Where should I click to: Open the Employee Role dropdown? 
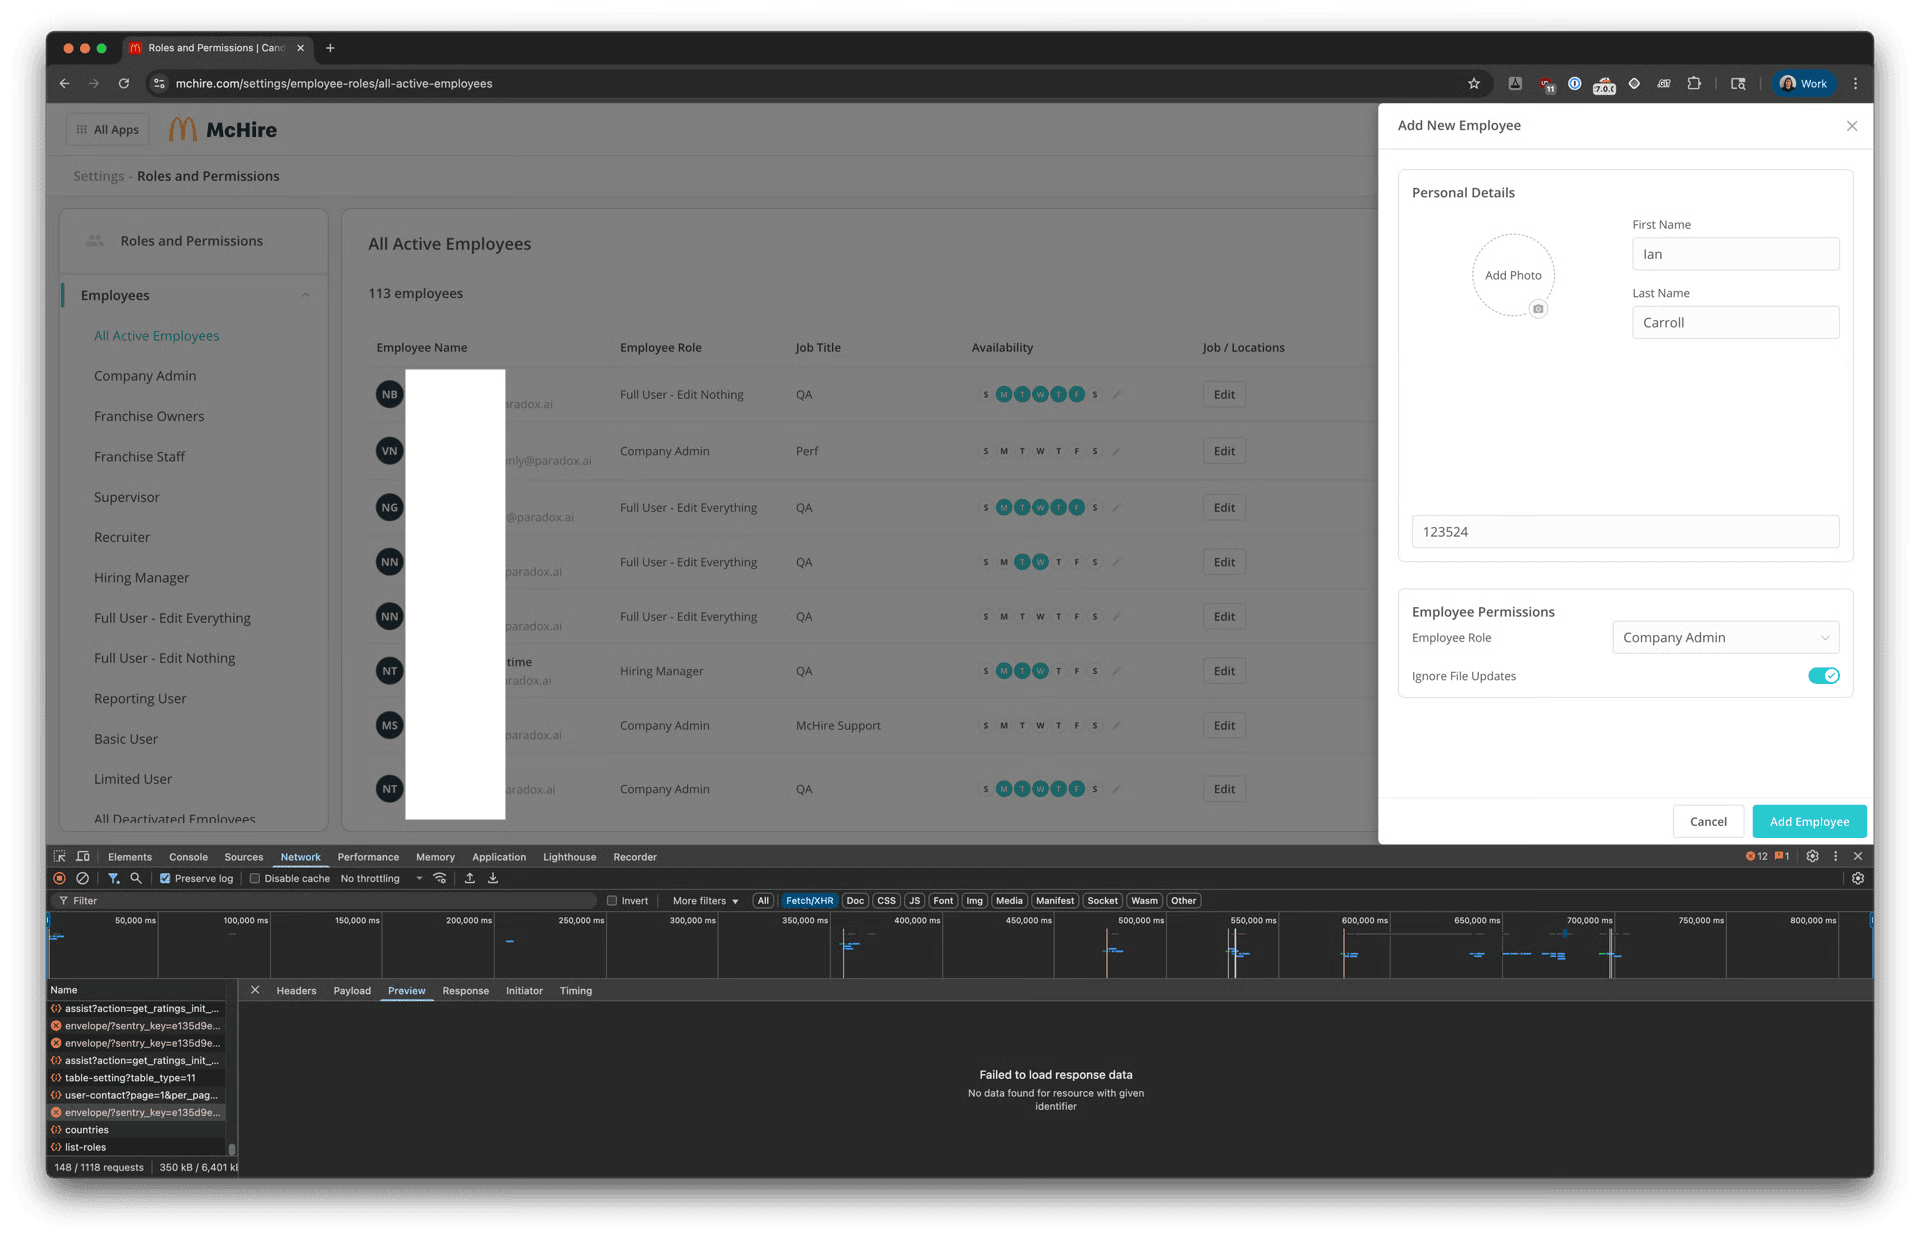pos(1725,637)
